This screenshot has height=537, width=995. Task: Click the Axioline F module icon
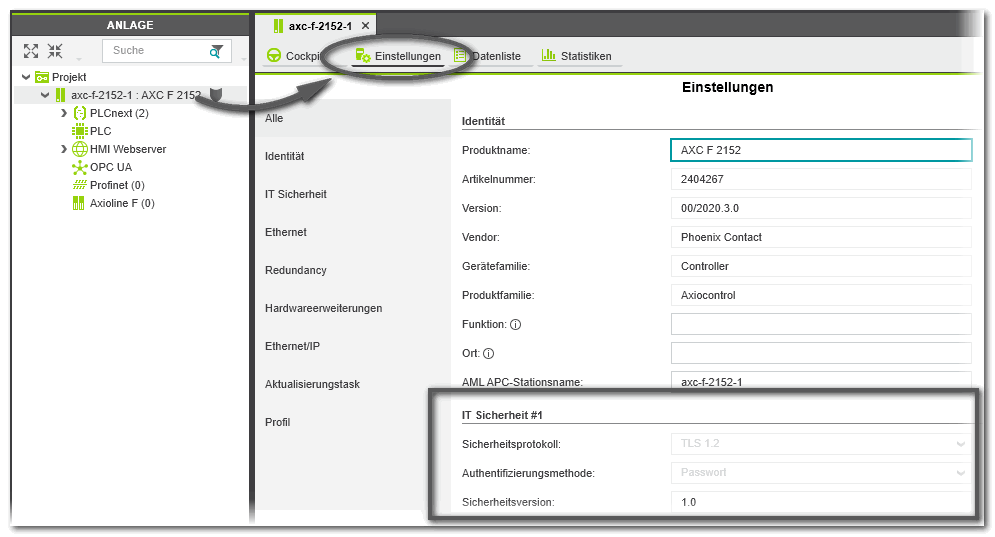tap(79, 203)
